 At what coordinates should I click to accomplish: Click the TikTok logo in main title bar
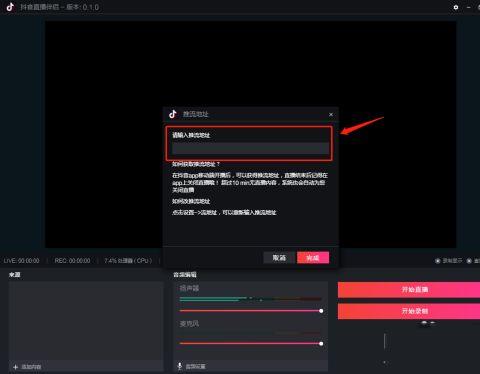(10, 7)
